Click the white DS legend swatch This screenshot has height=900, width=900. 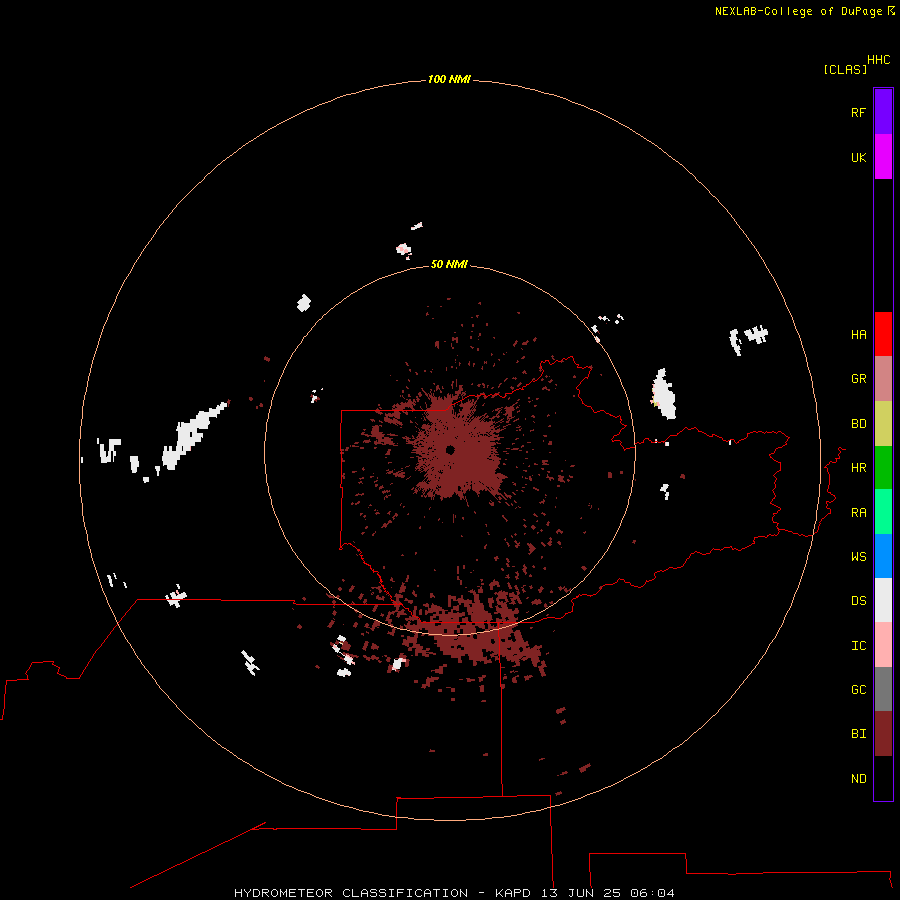click(883, 600)
